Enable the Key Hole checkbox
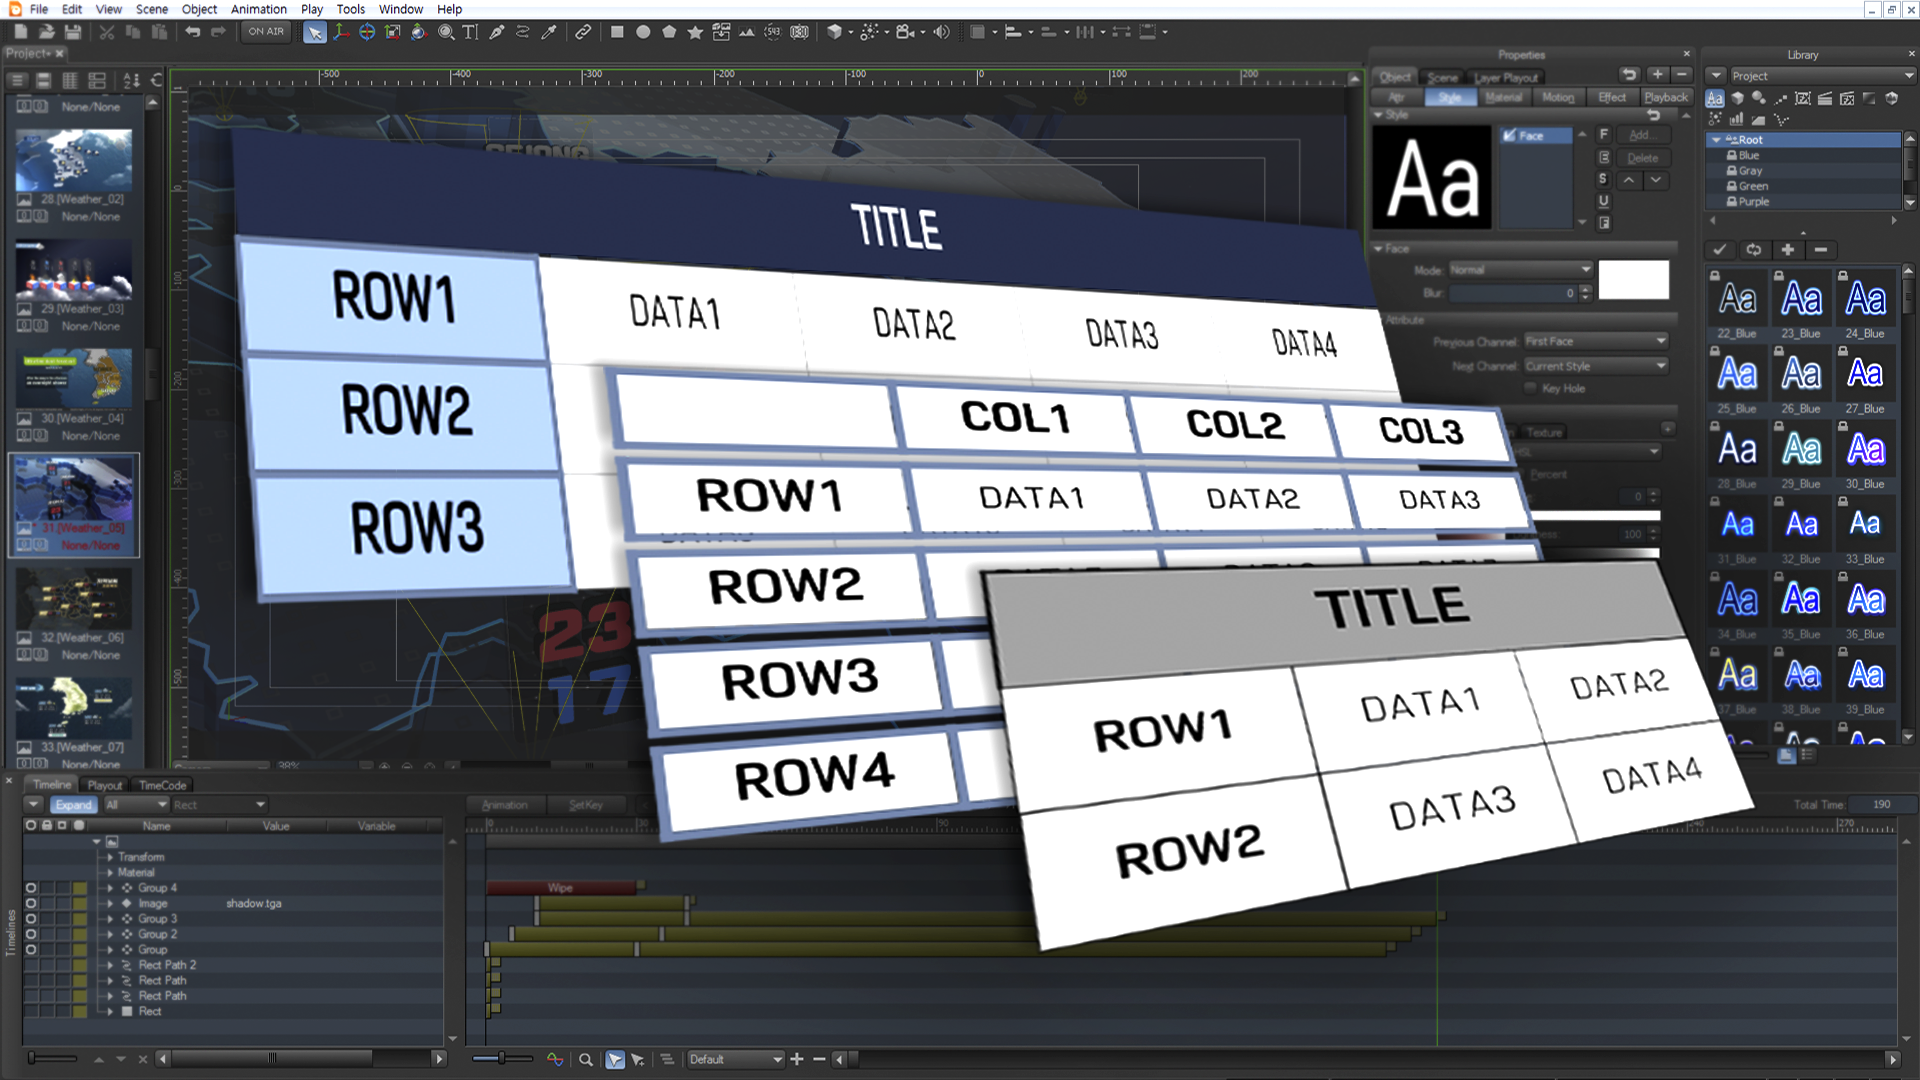 1531,388
